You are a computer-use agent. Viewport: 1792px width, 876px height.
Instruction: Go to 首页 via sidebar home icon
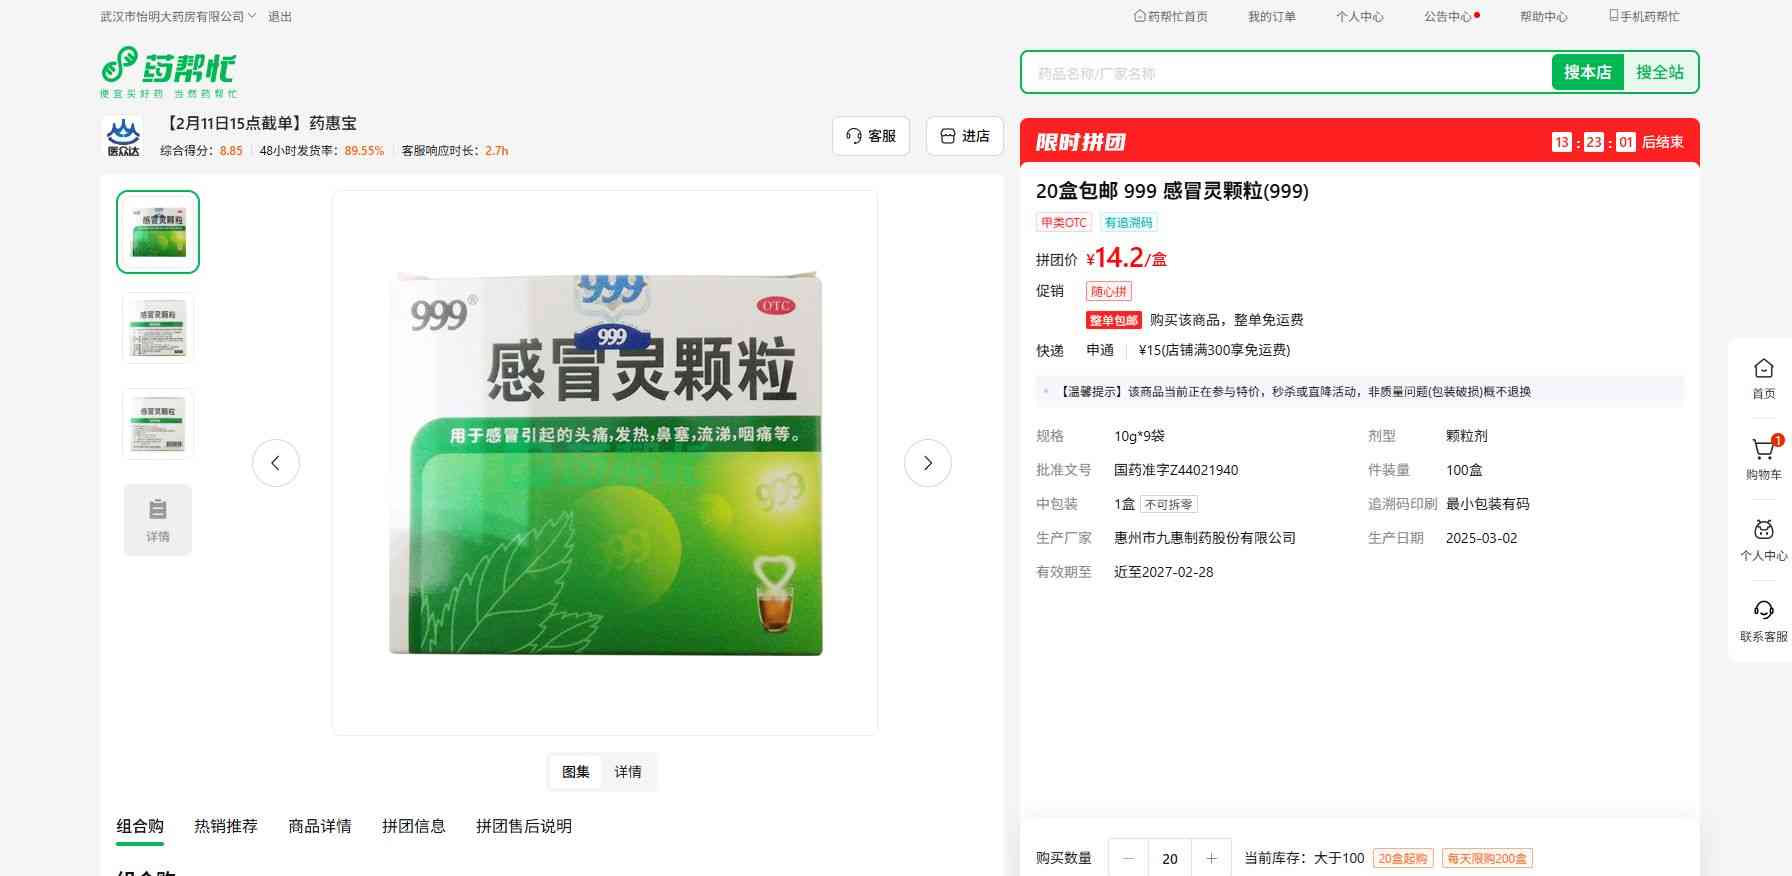(x=1763, y=378)
